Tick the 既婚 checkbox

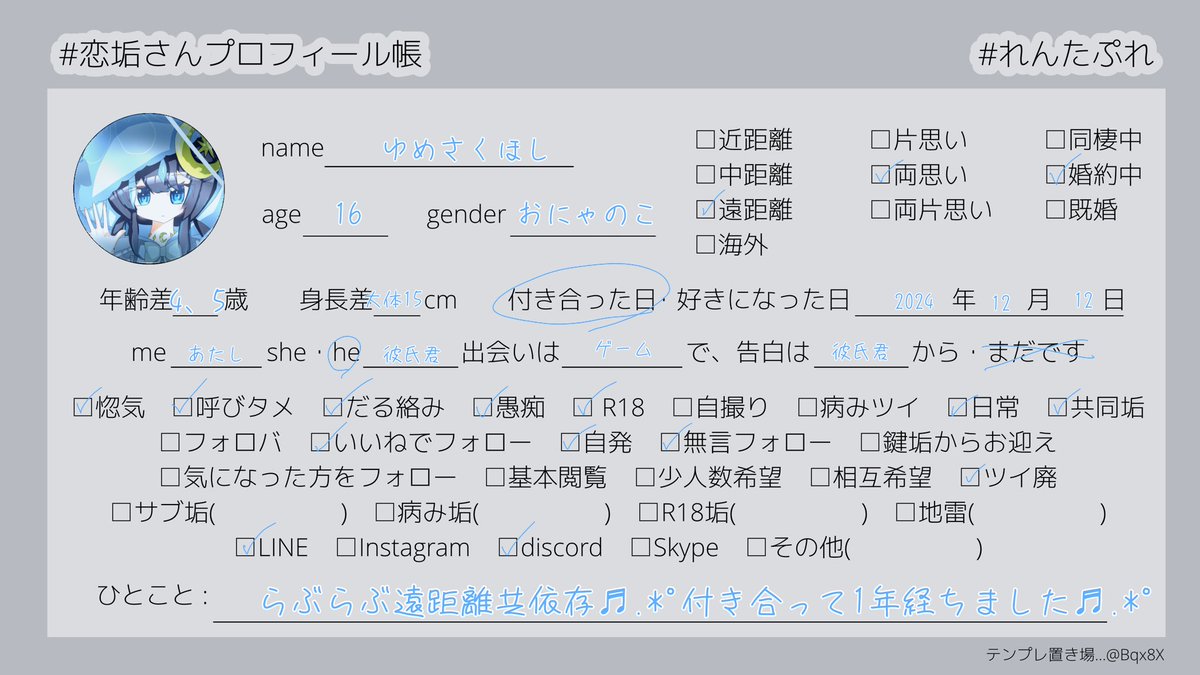[x=1056, y=210]
